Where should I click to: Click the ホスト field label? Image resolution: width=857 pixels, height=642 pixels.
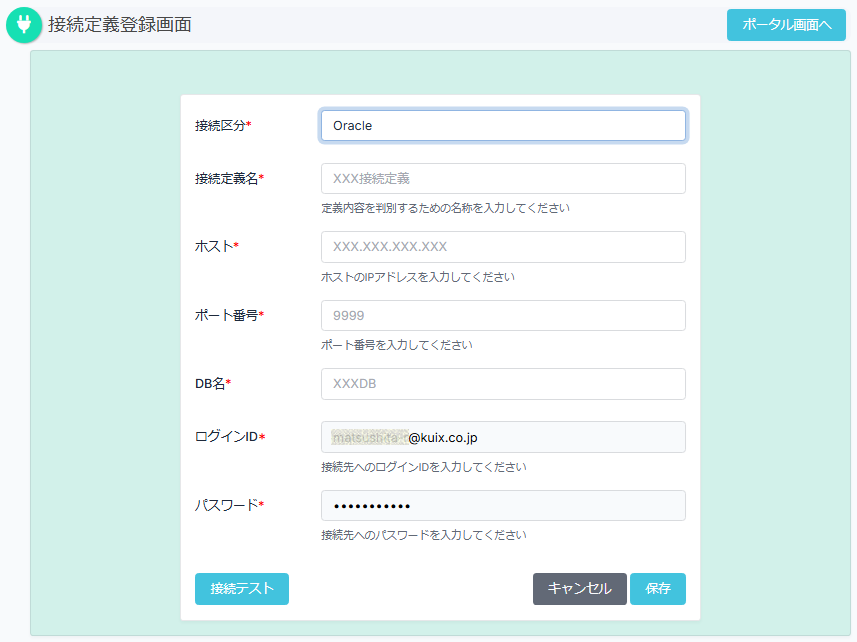click(x=216, y=247)
